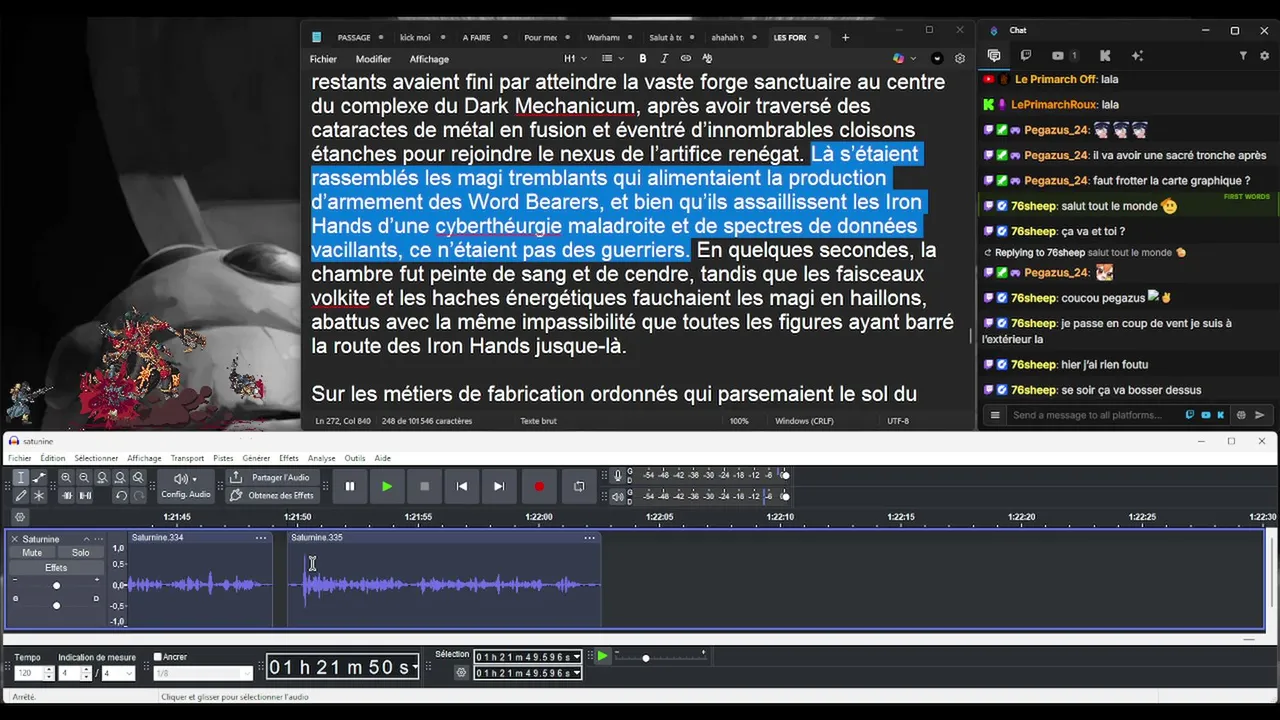The image size is (1280, 720).
Task: Click the Tempo value field
Action: pyautogui.click(x=28, y=673)
